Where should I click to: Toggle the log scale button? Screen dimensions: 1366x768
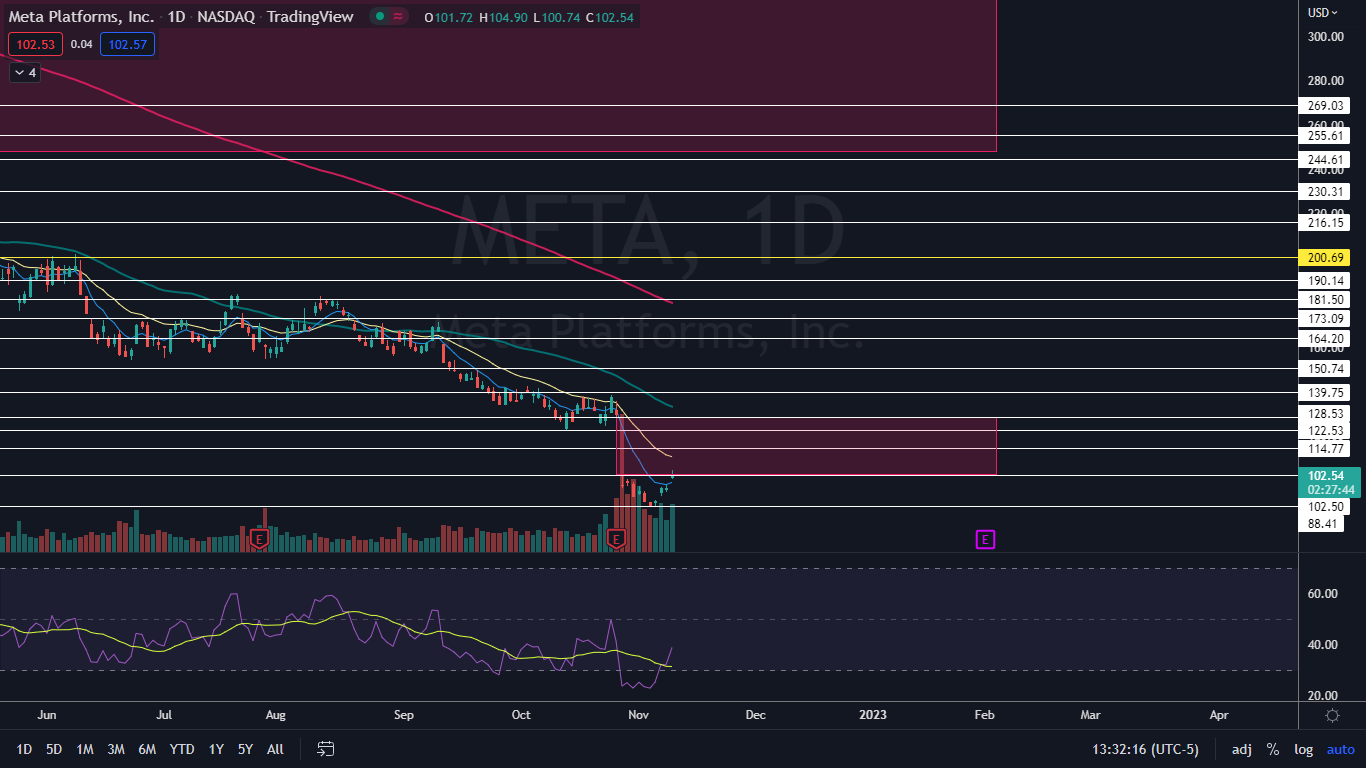(1304, 749)
